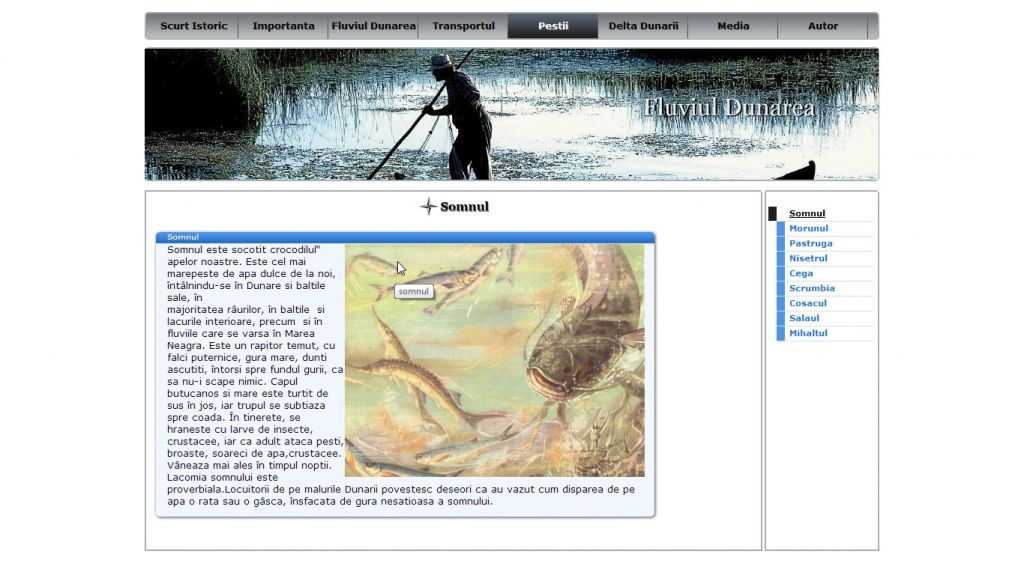
Task: Open the Scurt Istoric menu tab
Action: [x=193, y=26]
